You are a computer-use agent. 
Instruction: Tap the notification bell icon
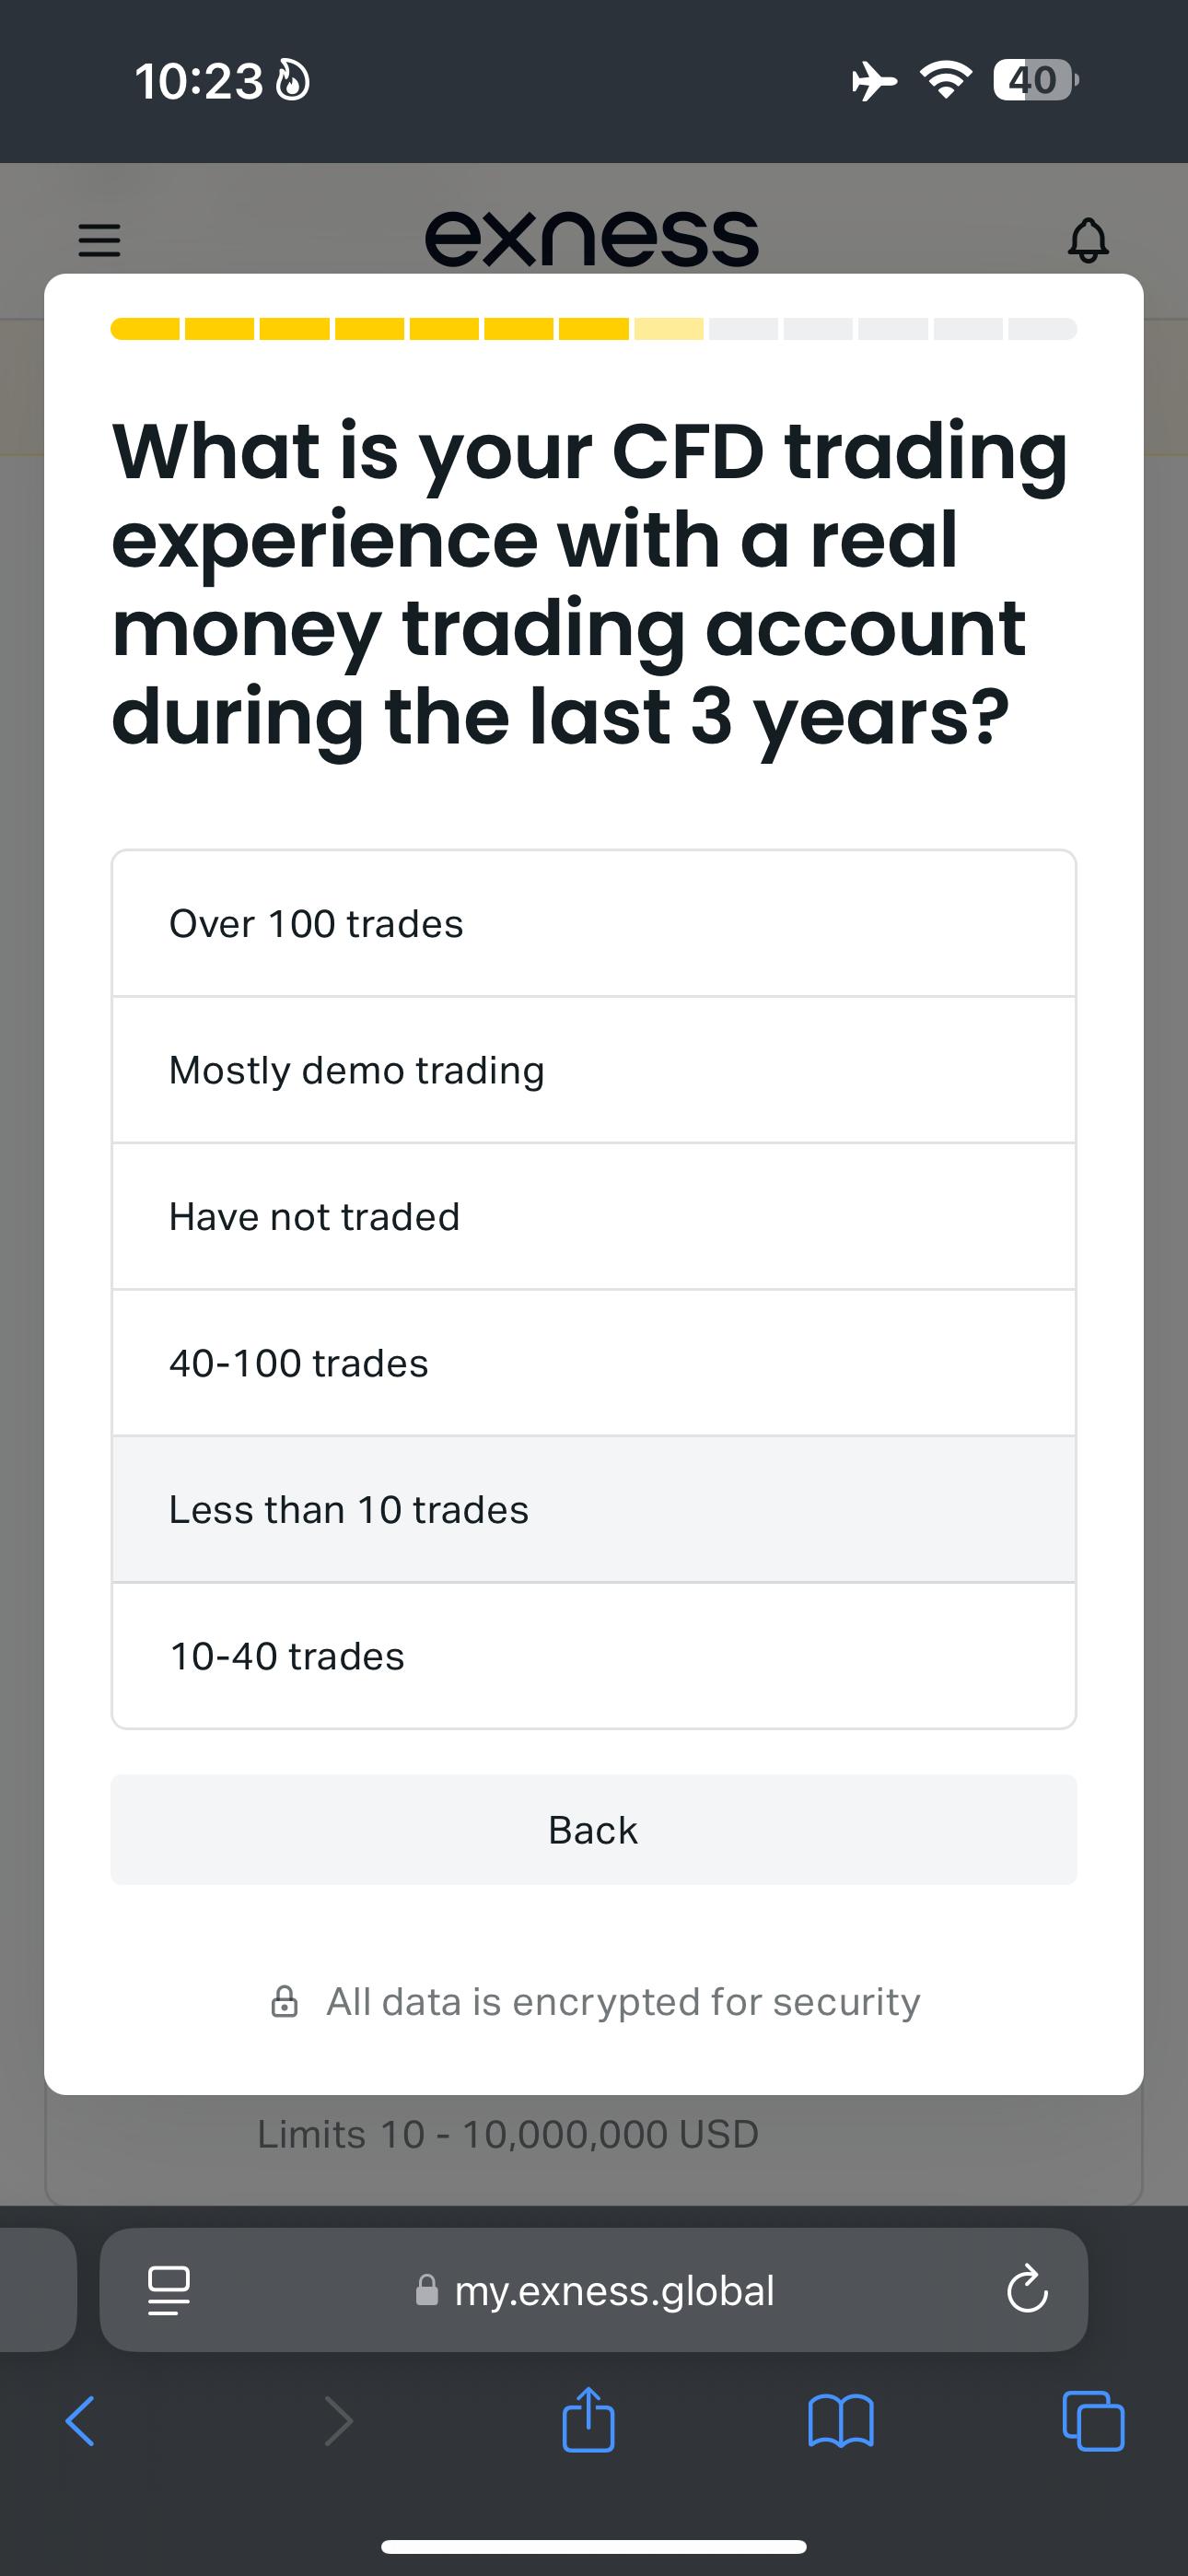click(1088, 240)
